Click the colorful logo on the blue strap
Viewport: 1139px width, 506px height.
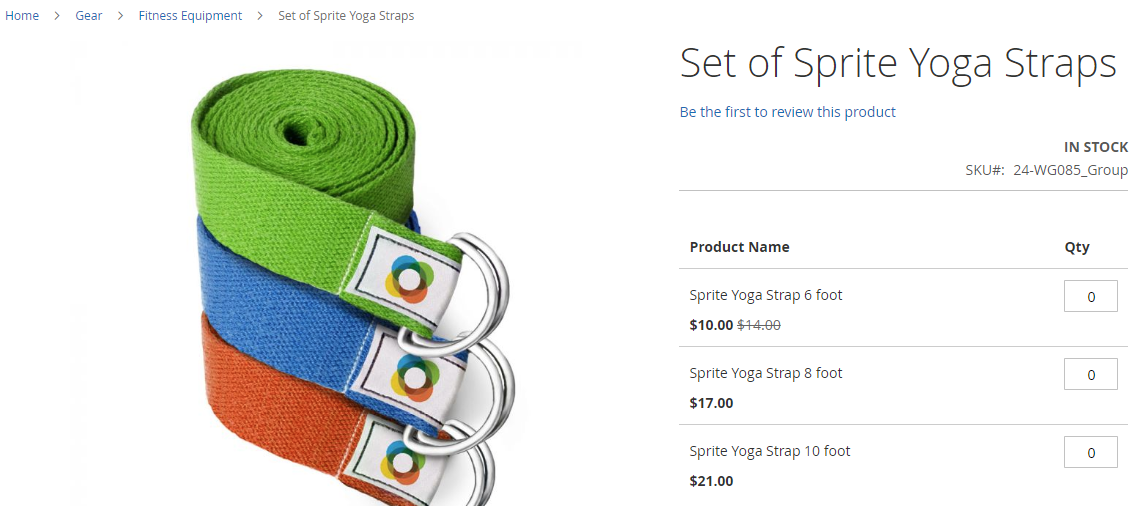tap(415, 377)
